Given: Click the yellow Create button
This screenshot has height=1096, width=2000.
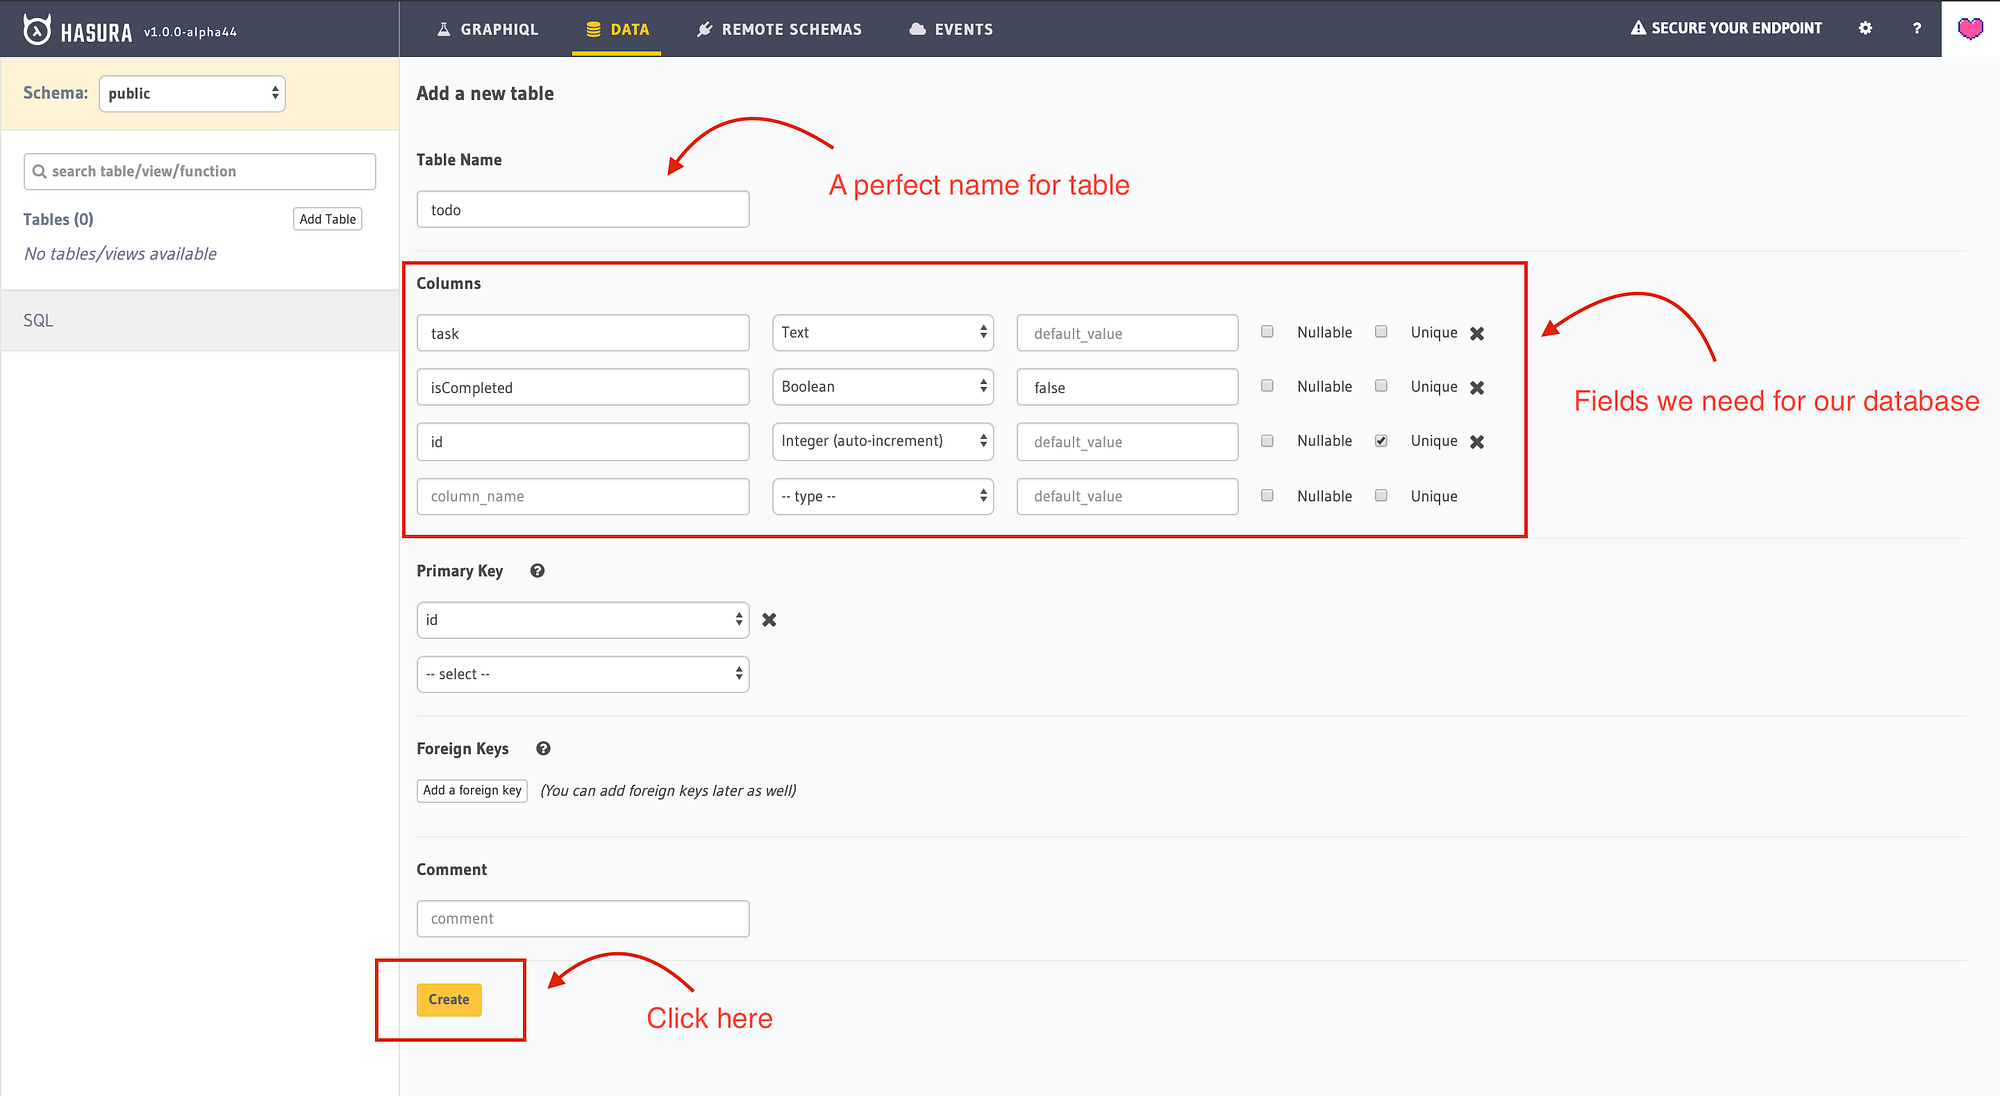Looking at the screenshot, I should click(449, 999).
